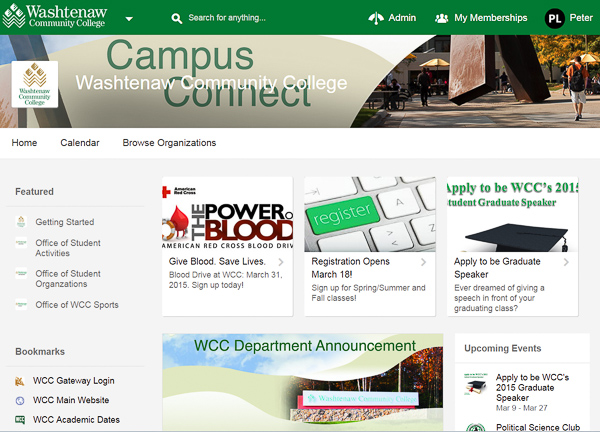Open the Office of WCC Sports link
This screenshot has width=600, height=432.
click(75, 305)
